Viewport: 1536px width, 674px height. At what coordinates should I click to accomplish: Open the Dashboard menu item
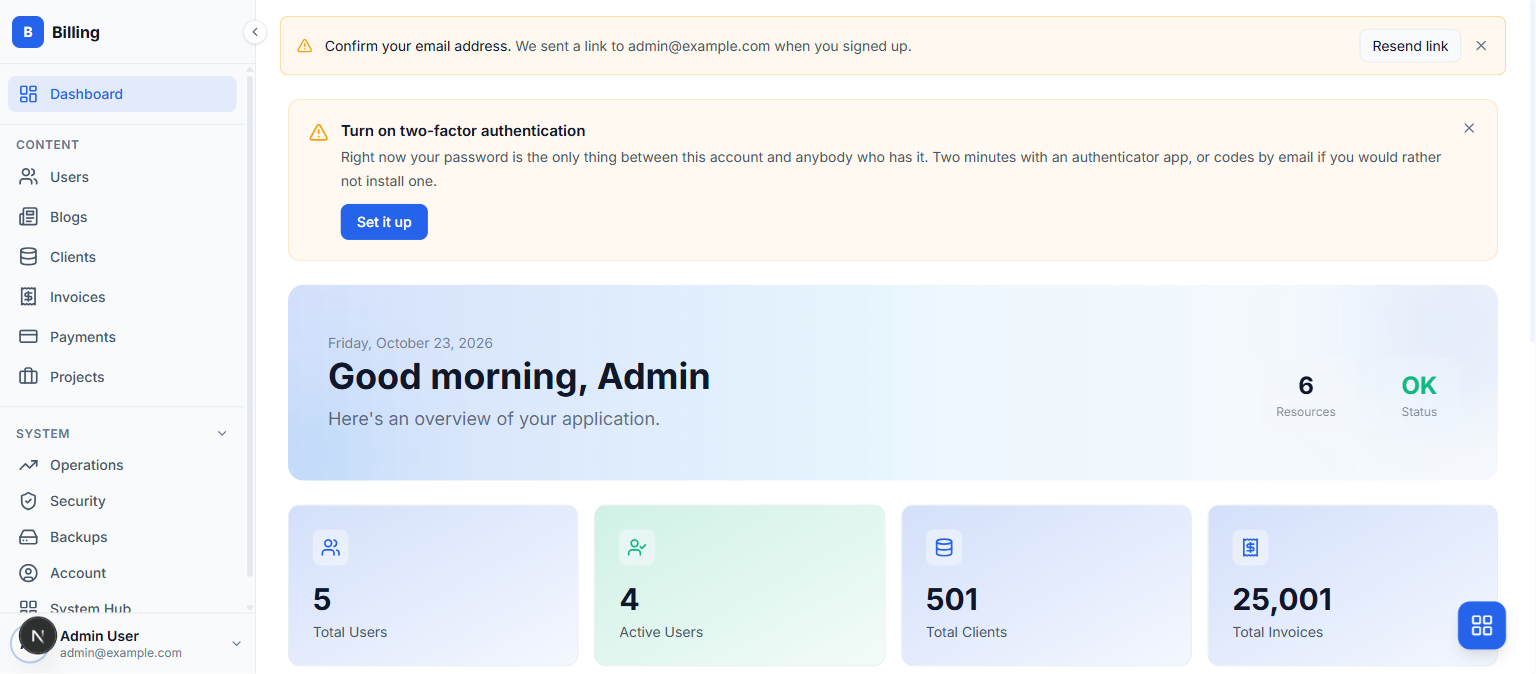pos(122,94)
